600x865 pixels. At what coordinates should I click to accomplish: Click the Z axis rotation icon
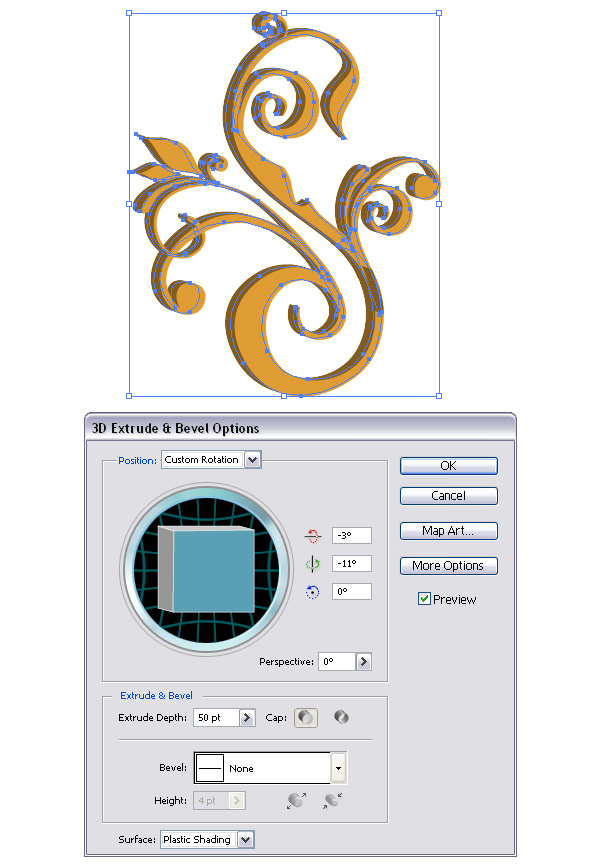(x=312, y=592)
